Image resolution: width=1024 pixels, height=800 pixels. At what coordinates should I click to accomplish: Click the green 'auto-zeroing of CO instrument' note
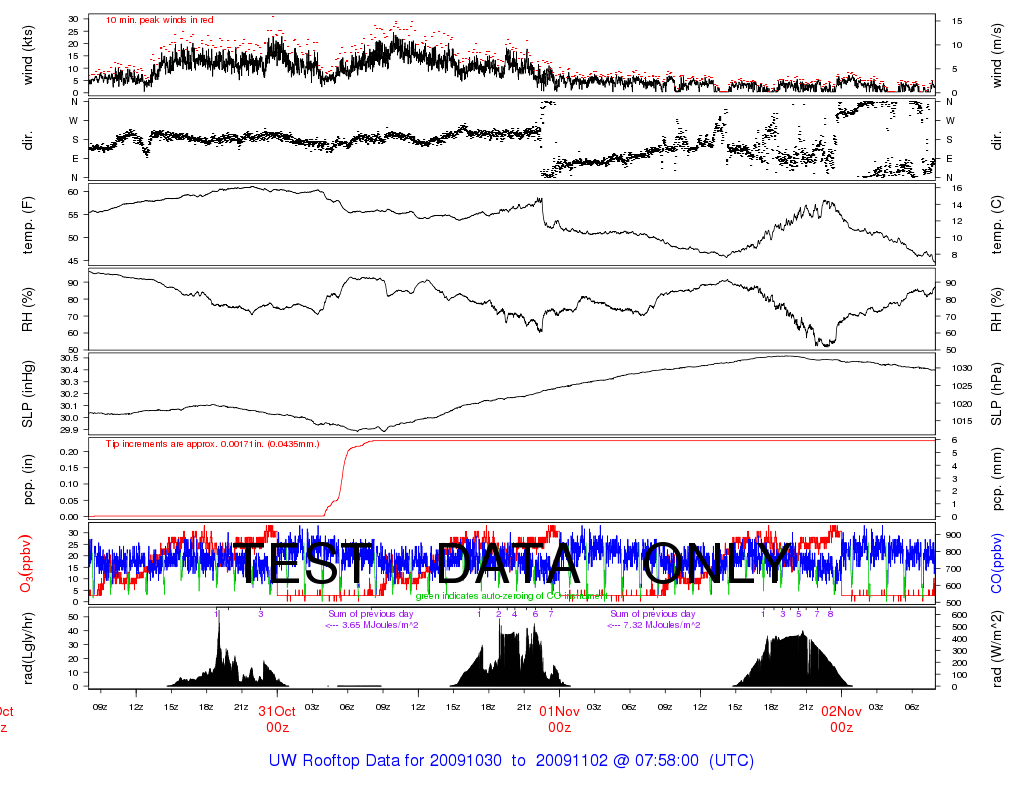511,596
